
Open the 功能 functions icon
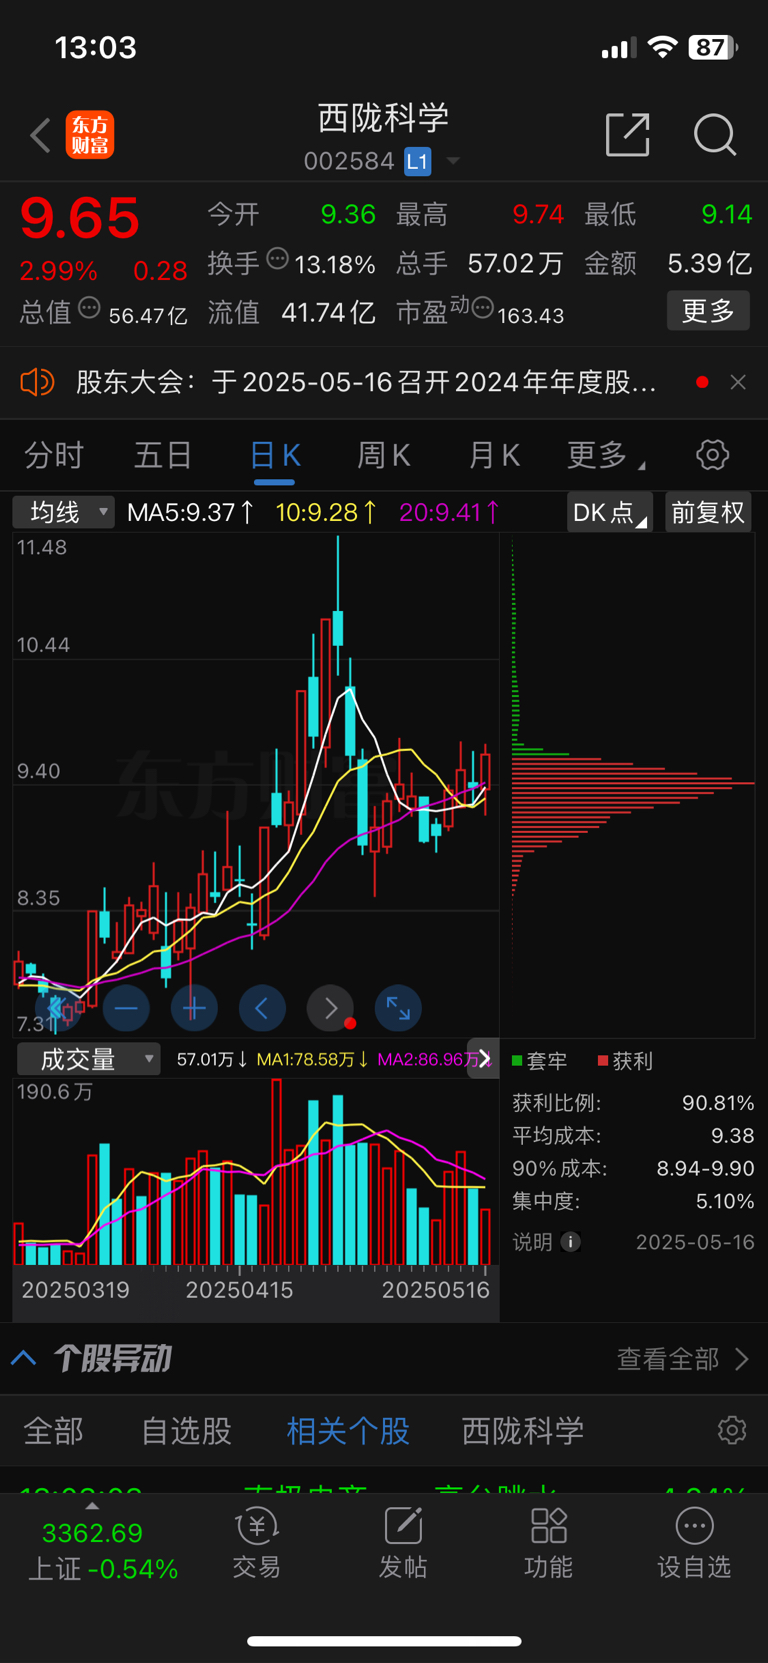(x=549, y=1544)
